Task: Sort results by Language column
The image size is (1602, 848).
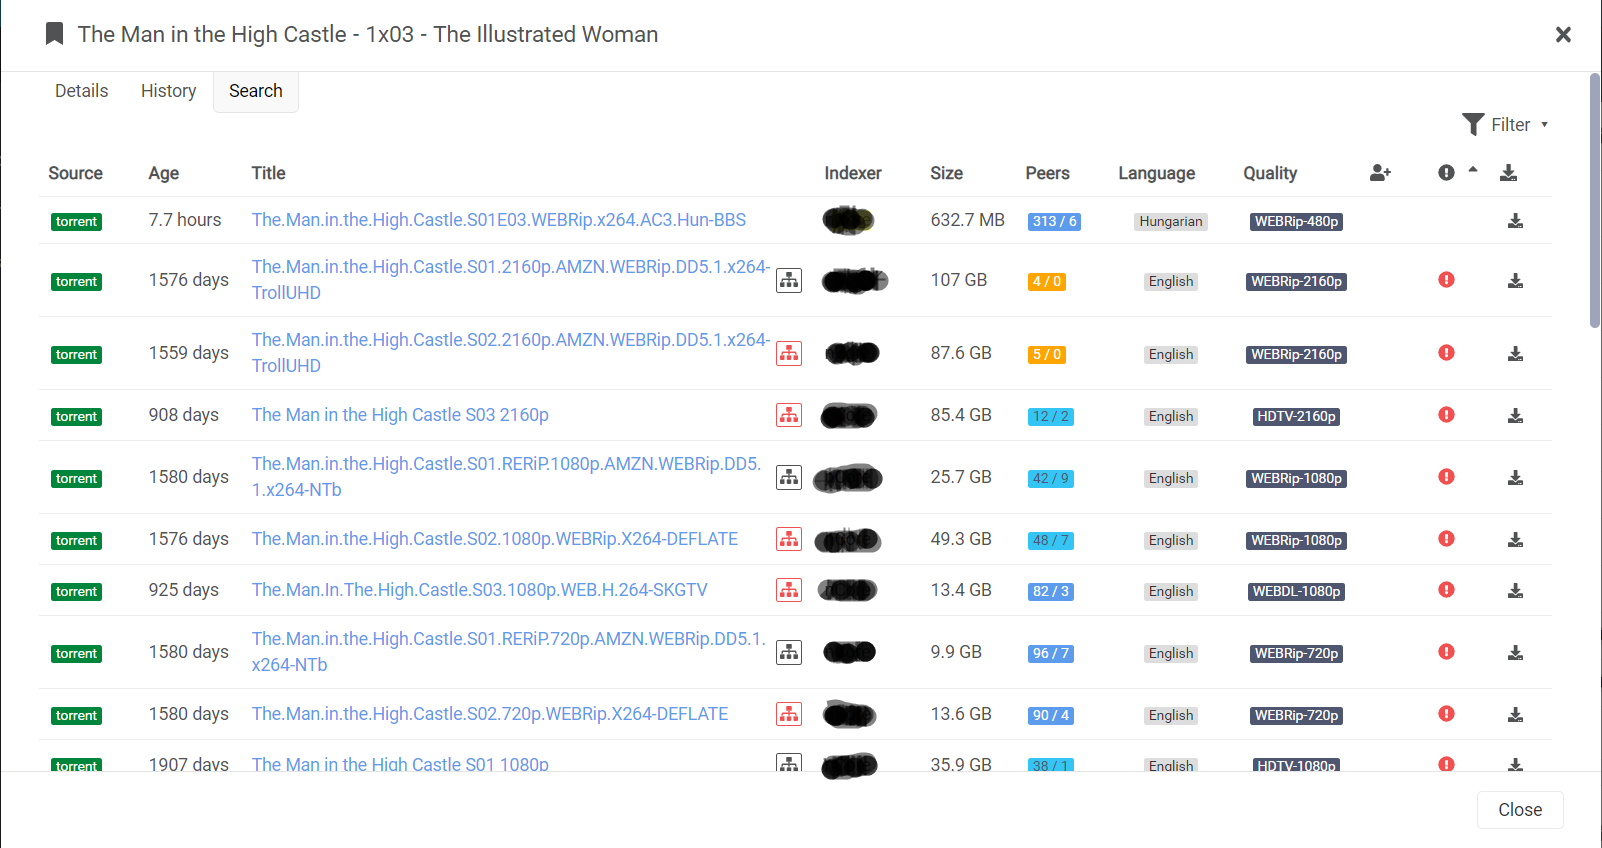Action: [x=1156, y=173]
